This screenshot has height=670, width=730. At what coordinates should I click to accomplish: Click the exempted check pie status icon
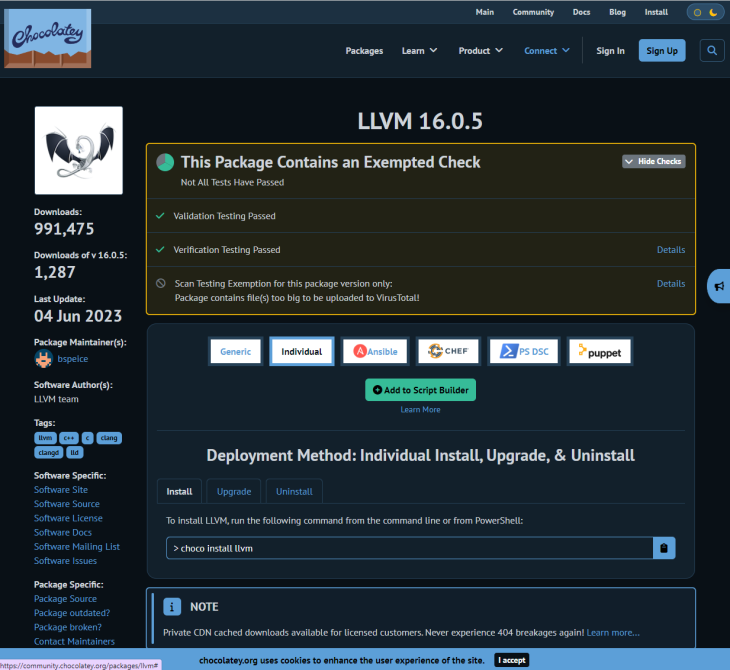[165, 162]
